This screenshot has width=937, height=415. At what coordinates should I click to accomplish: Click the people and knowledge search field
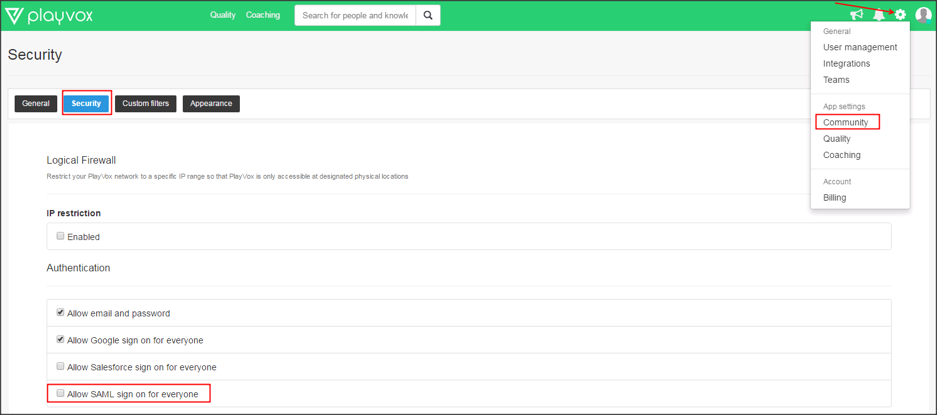pyautogui.click(x=355, y=16)
